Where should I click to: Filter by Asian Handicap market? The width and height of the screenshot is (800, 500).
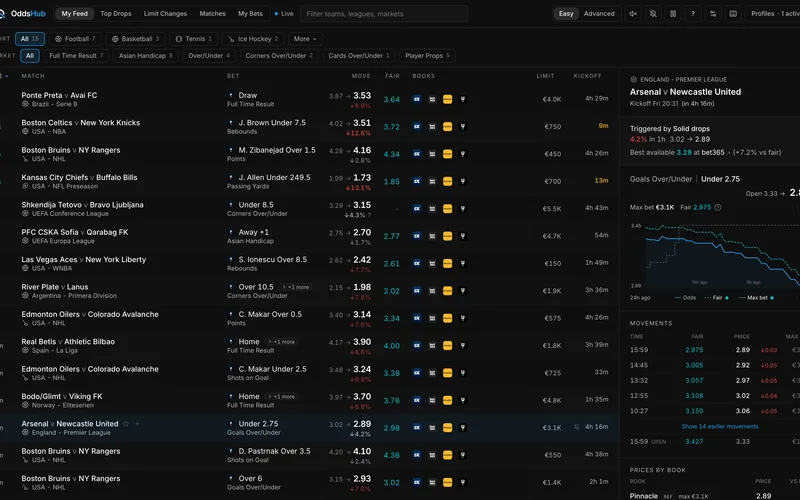tap(145, 56)
